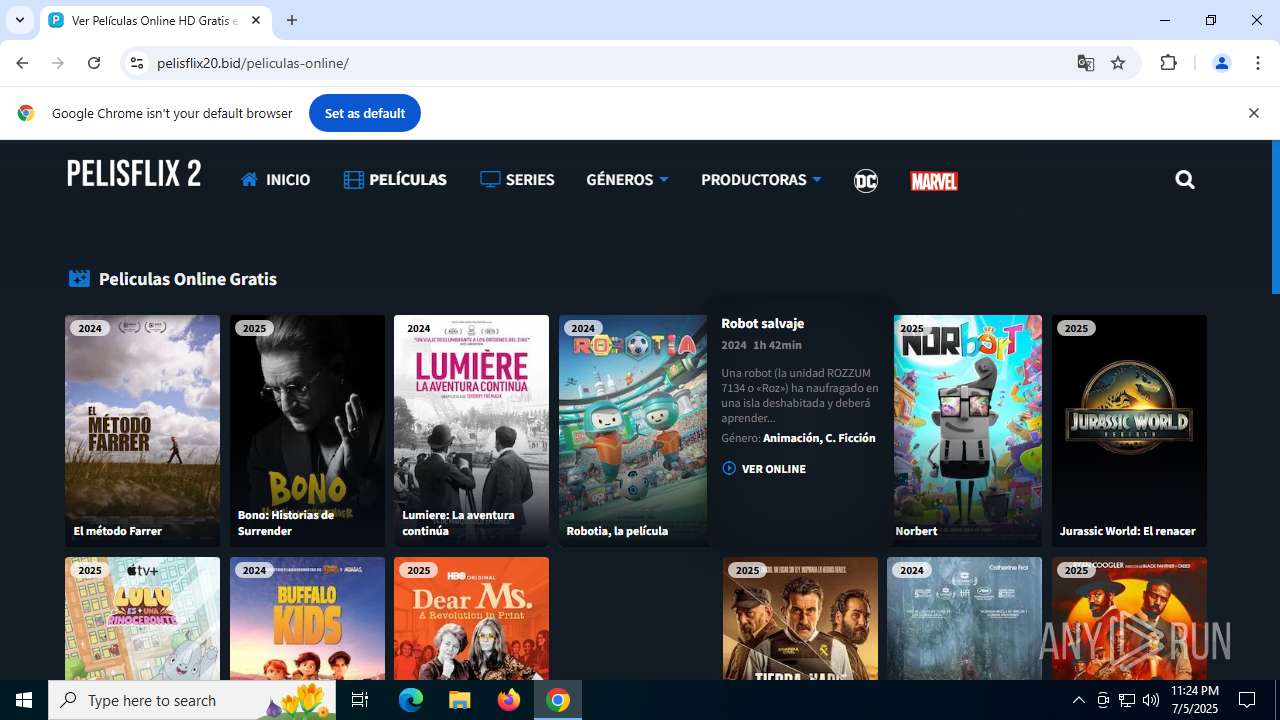Click the taskbar search box
Viewport: 1280px width, 720px height.
[x=194, y=700]
